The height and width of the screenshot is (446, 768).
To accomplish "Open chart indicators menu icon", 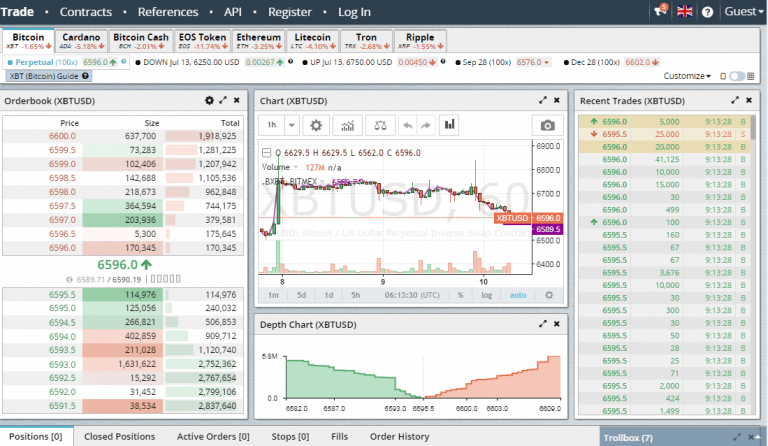I will 347,125.
